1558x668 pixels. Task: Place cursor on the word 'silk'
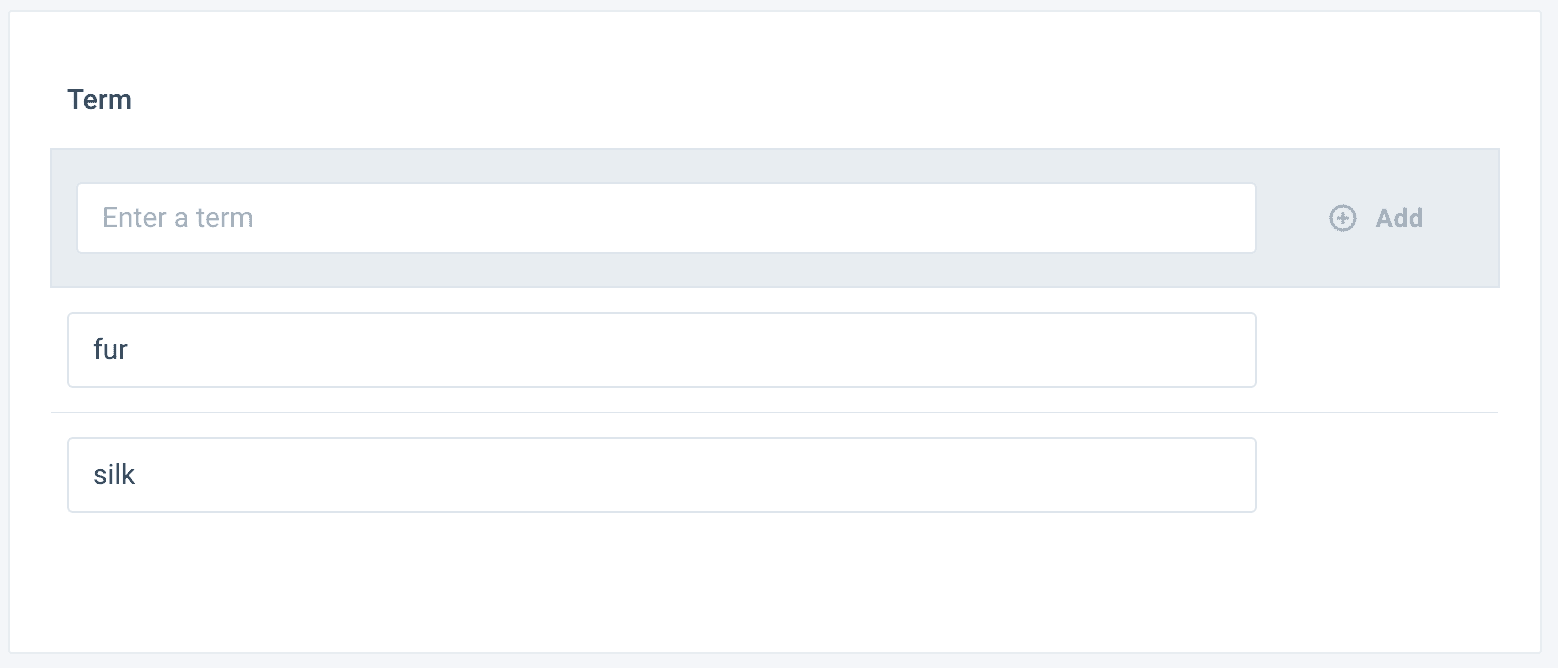[114, 475]
